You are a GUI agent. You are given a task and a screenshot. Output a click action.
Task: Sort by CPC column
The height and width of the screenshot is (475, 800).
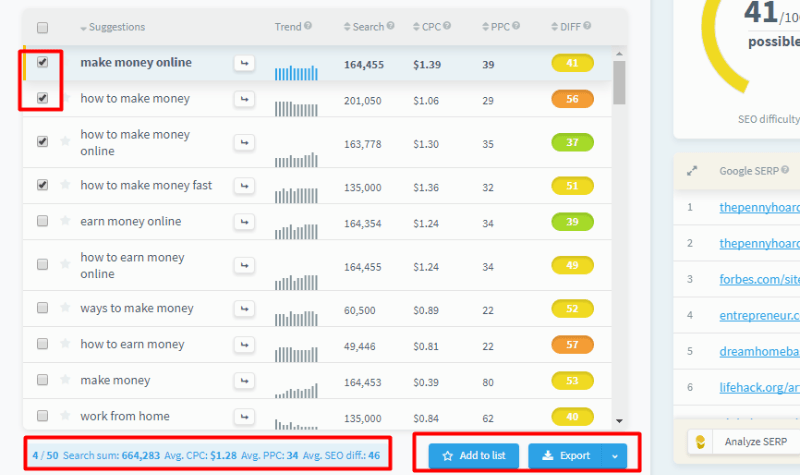point(427,27)
